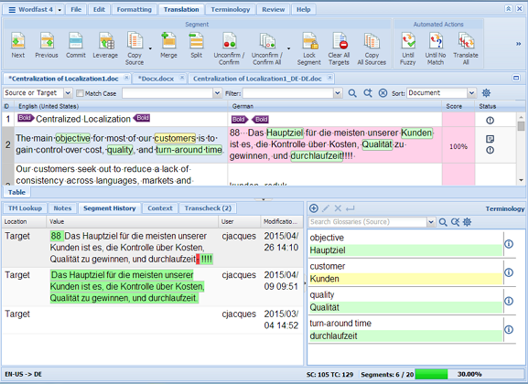Expand the search text dropdown
The width and height of the screenshot is (528, 384).
click(x=218, y=93)
